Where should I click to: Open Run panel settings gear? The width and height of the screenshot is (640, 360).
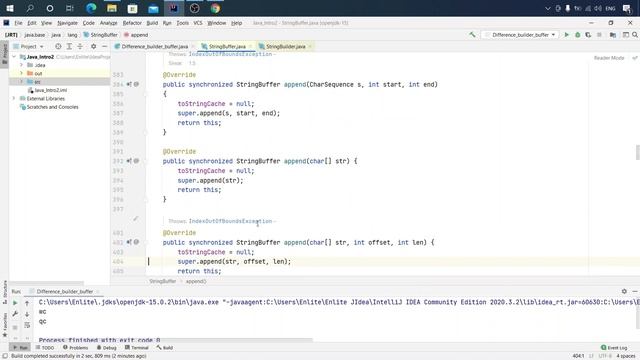(624, 291)
